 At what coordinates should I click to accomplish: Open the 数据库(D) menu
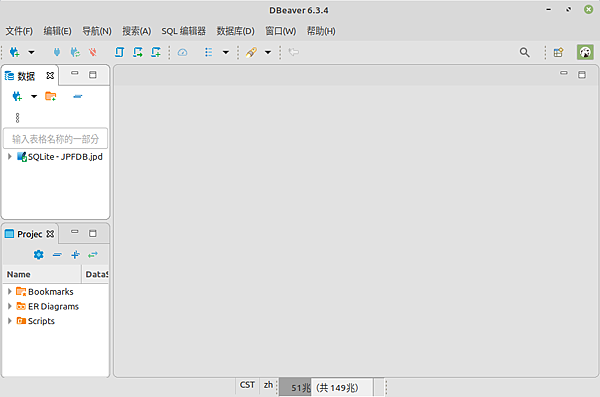[x=236, y=31]
